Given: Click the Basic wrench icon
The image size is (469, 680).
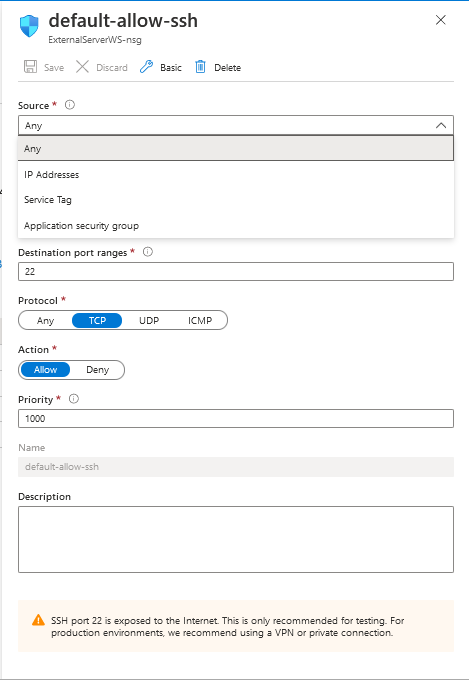Looking at the screenshot, I should click(146, 67).
